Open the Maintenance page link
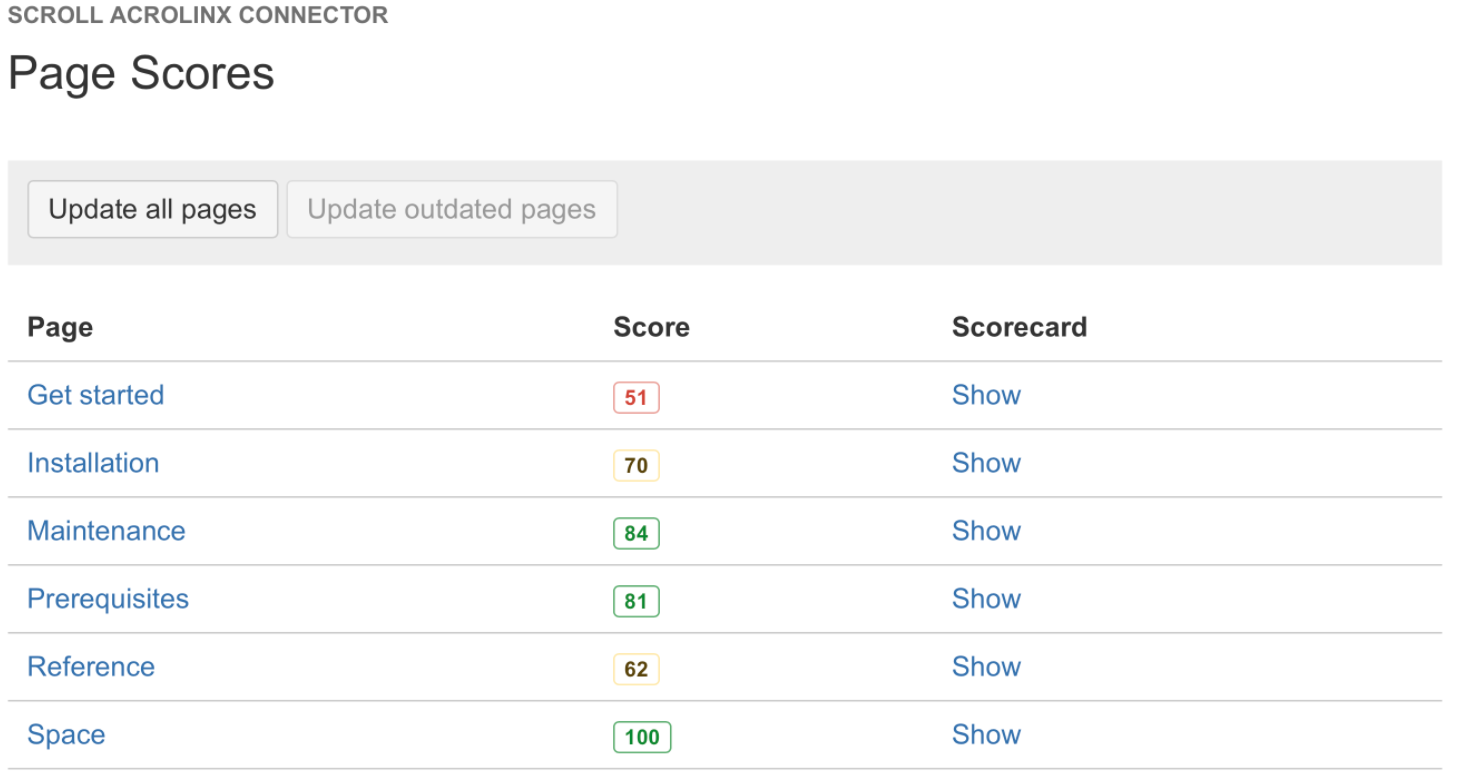The width and height of the screenshot is (1460, 778). coord(106,531)
